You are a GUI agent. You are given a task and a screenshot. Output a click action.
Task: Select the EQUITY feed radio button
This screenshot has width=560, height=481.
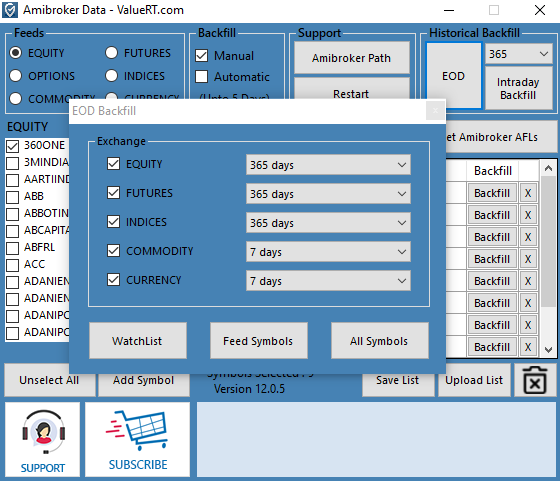point(15,52)
